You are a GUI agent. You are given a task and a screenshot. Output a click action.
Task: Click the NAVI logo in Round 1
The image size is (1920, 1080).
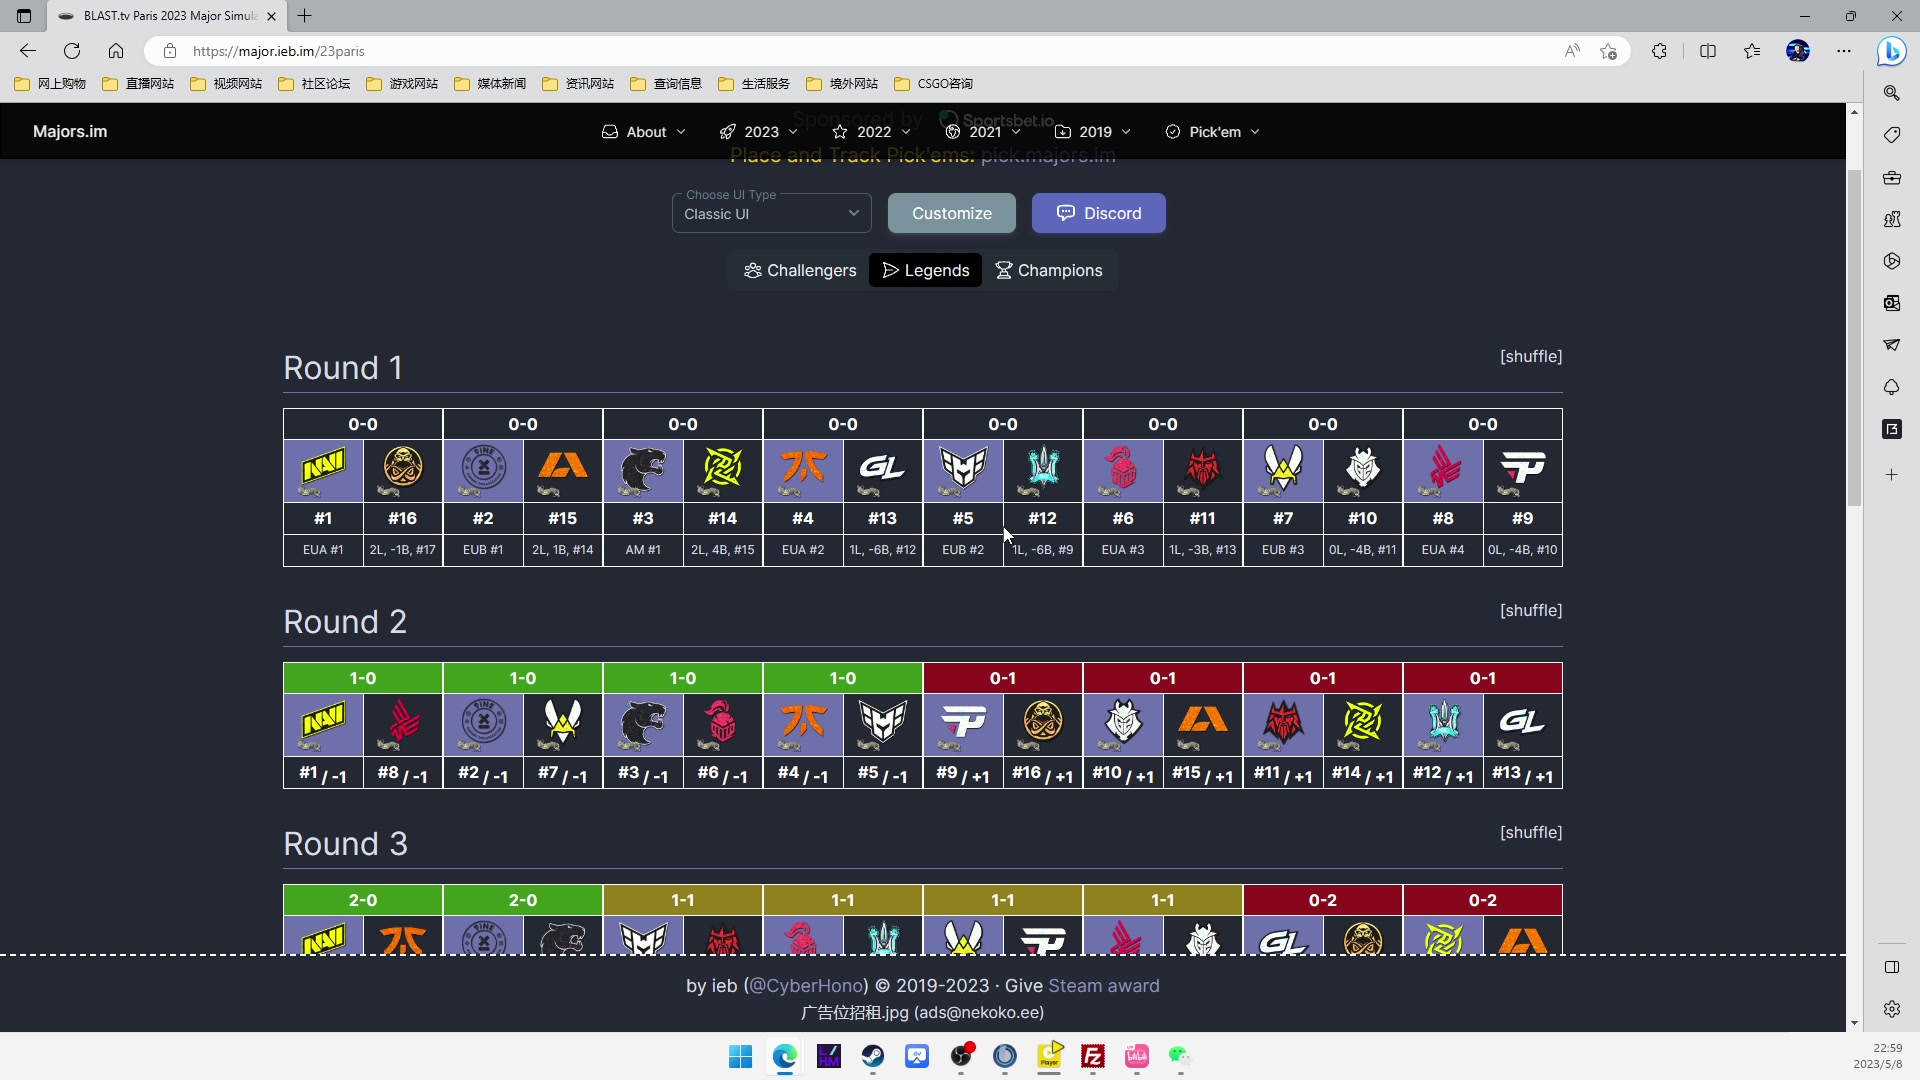point(323,470)
